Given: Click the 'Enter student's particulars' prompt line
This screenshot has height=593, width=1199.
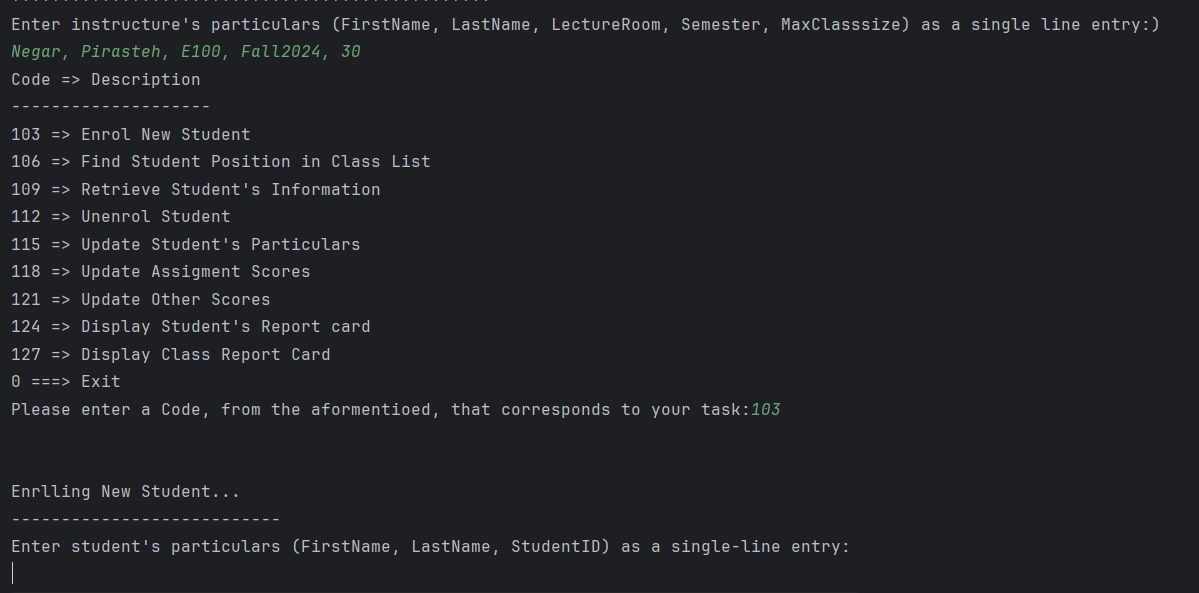Looking at the screenshot, I should coord(431,547).
